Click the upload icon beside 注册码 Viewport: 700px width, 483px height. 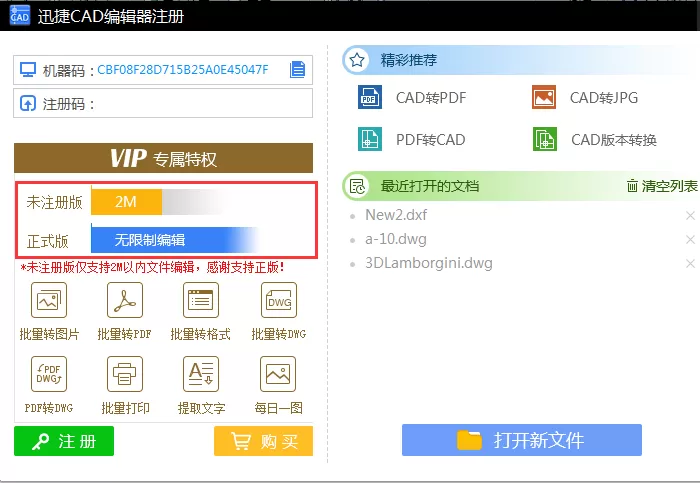pyautogui.click(x=28, y=104)
